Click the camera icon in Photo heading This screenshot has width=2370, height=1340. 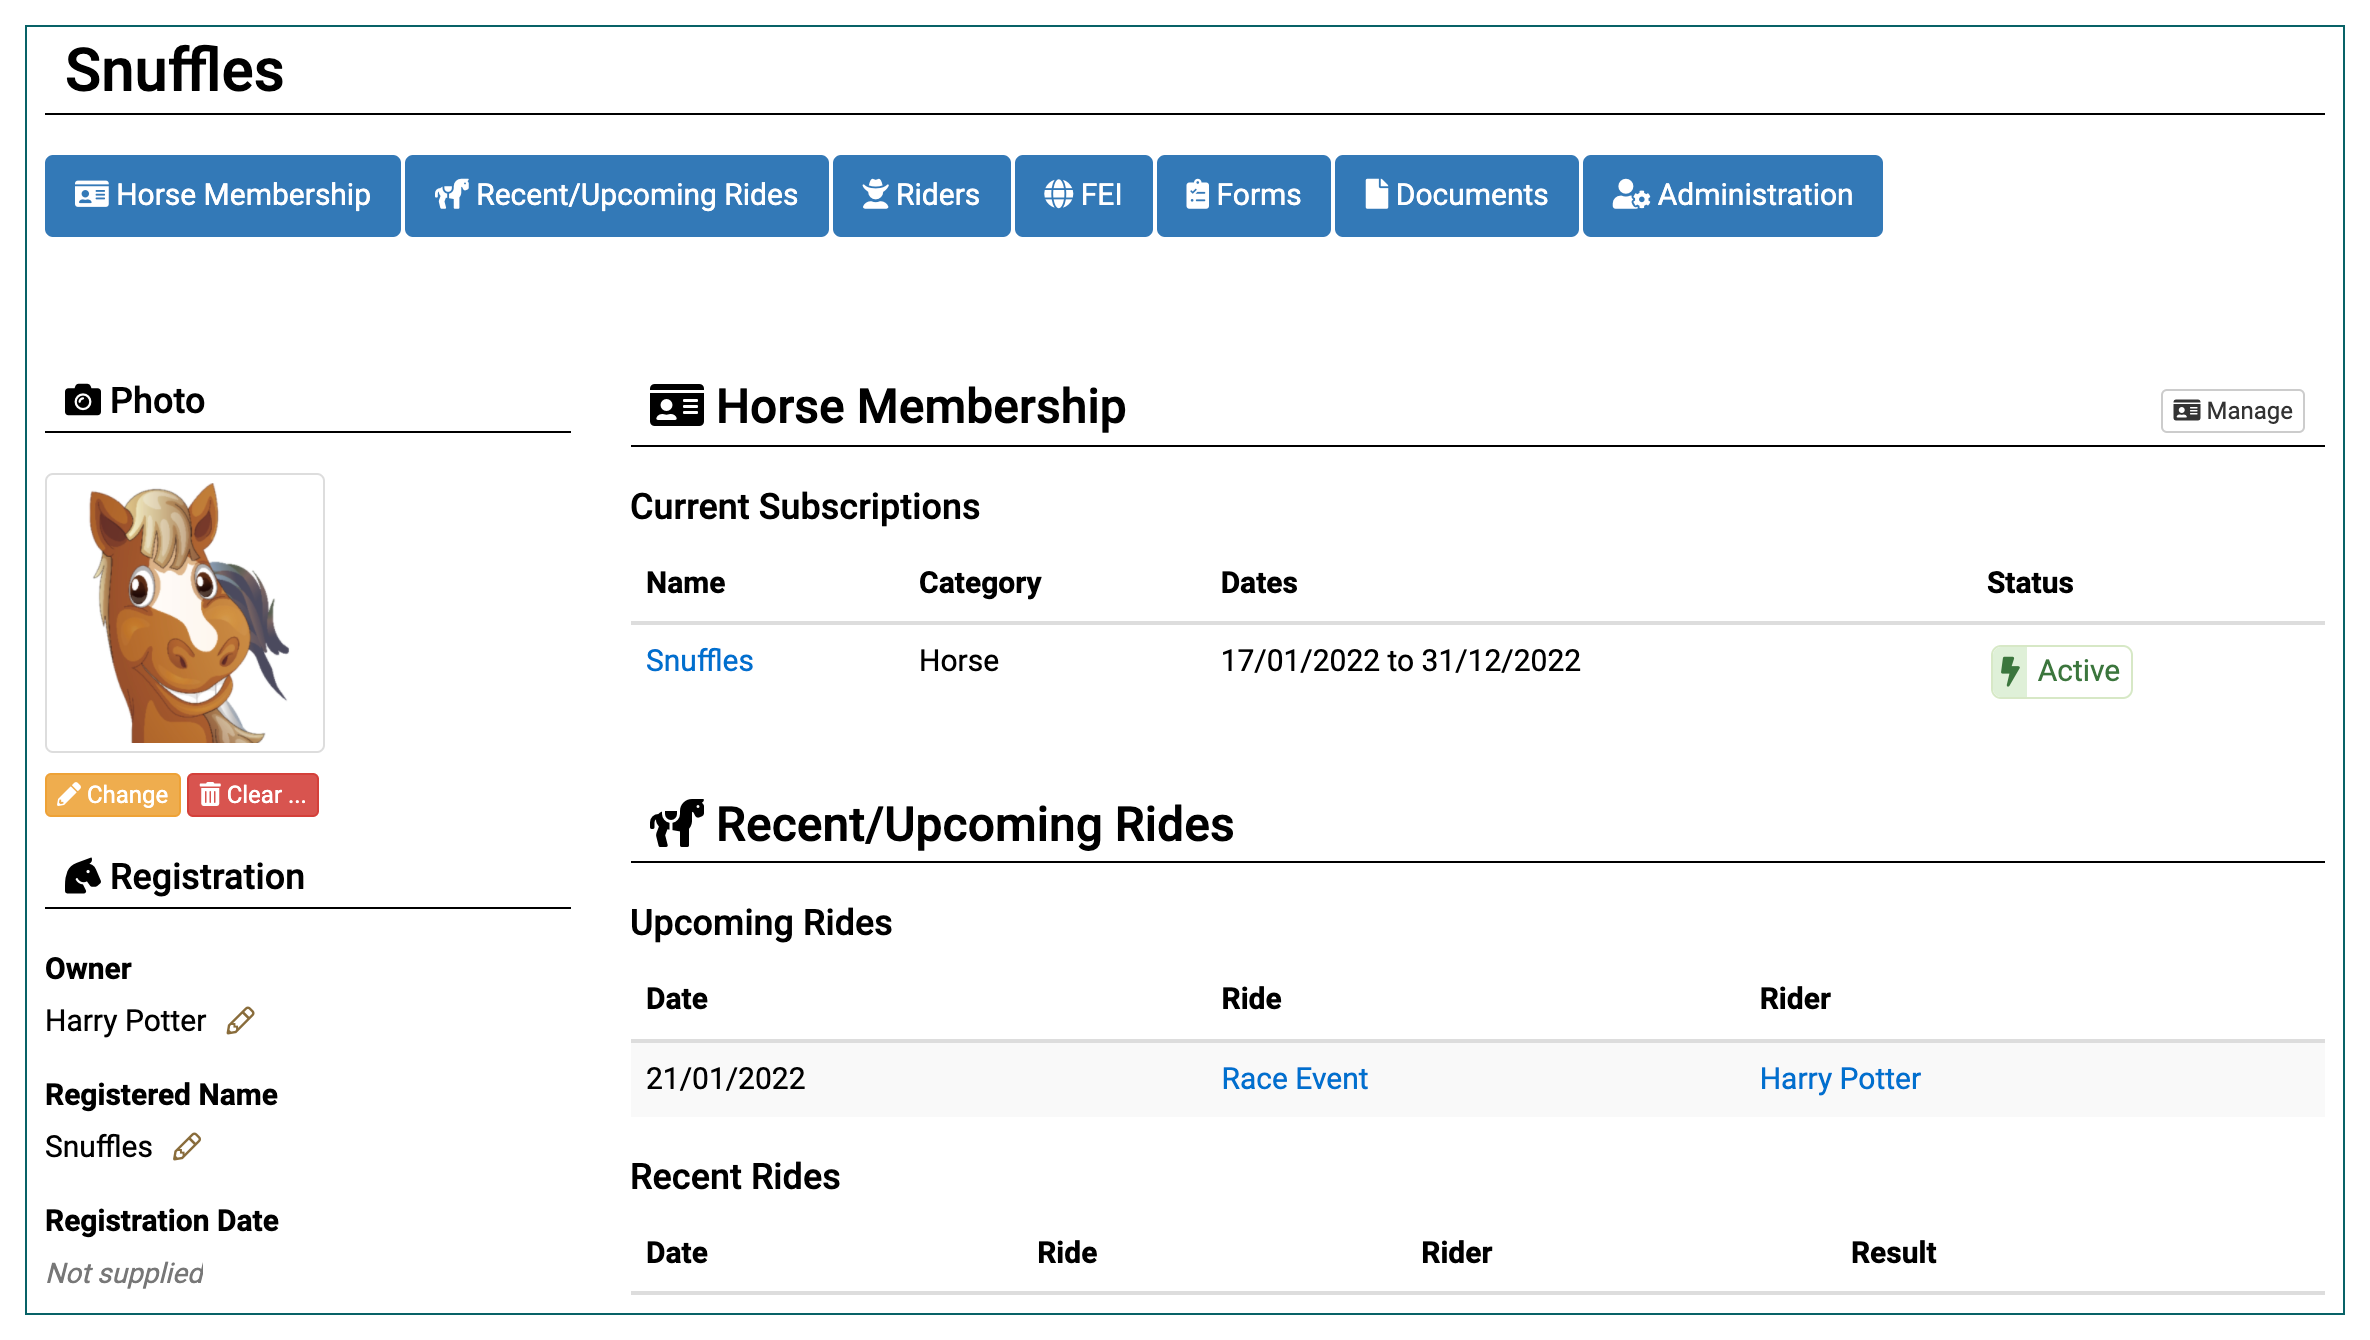point(82,401)
